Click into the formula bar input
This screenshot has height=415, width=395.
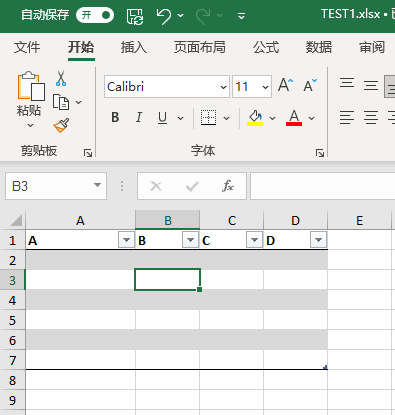click(x=323, y=186)
